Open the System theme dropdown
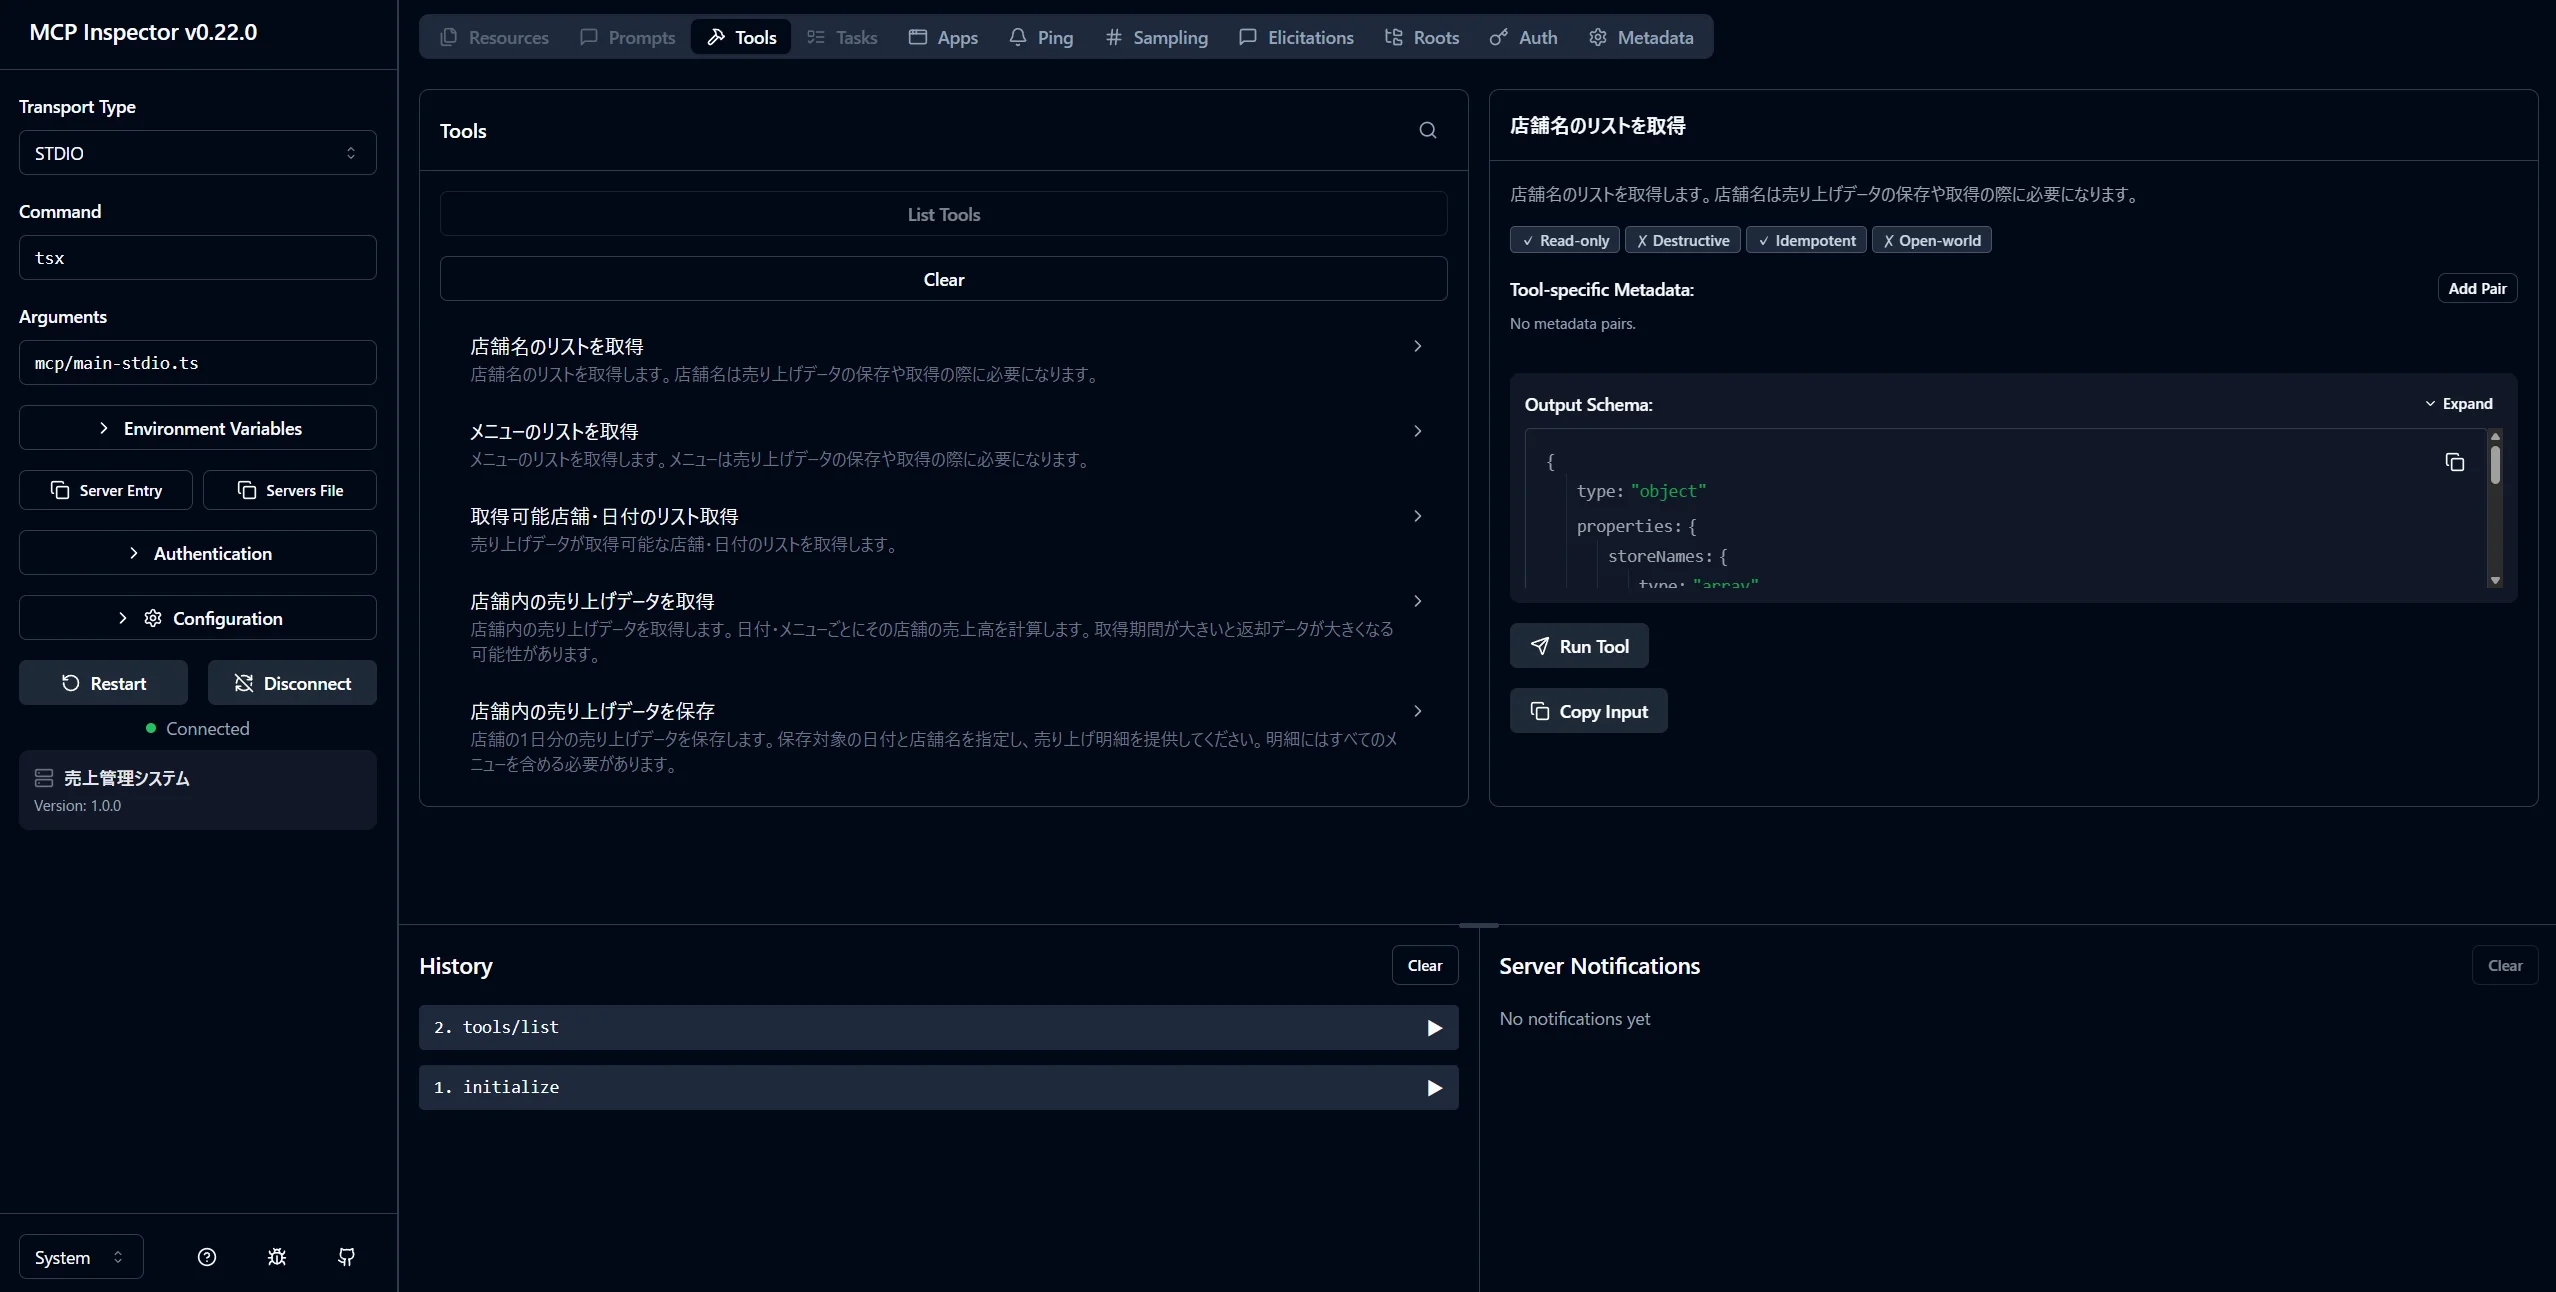 [x=81, y=1257]
